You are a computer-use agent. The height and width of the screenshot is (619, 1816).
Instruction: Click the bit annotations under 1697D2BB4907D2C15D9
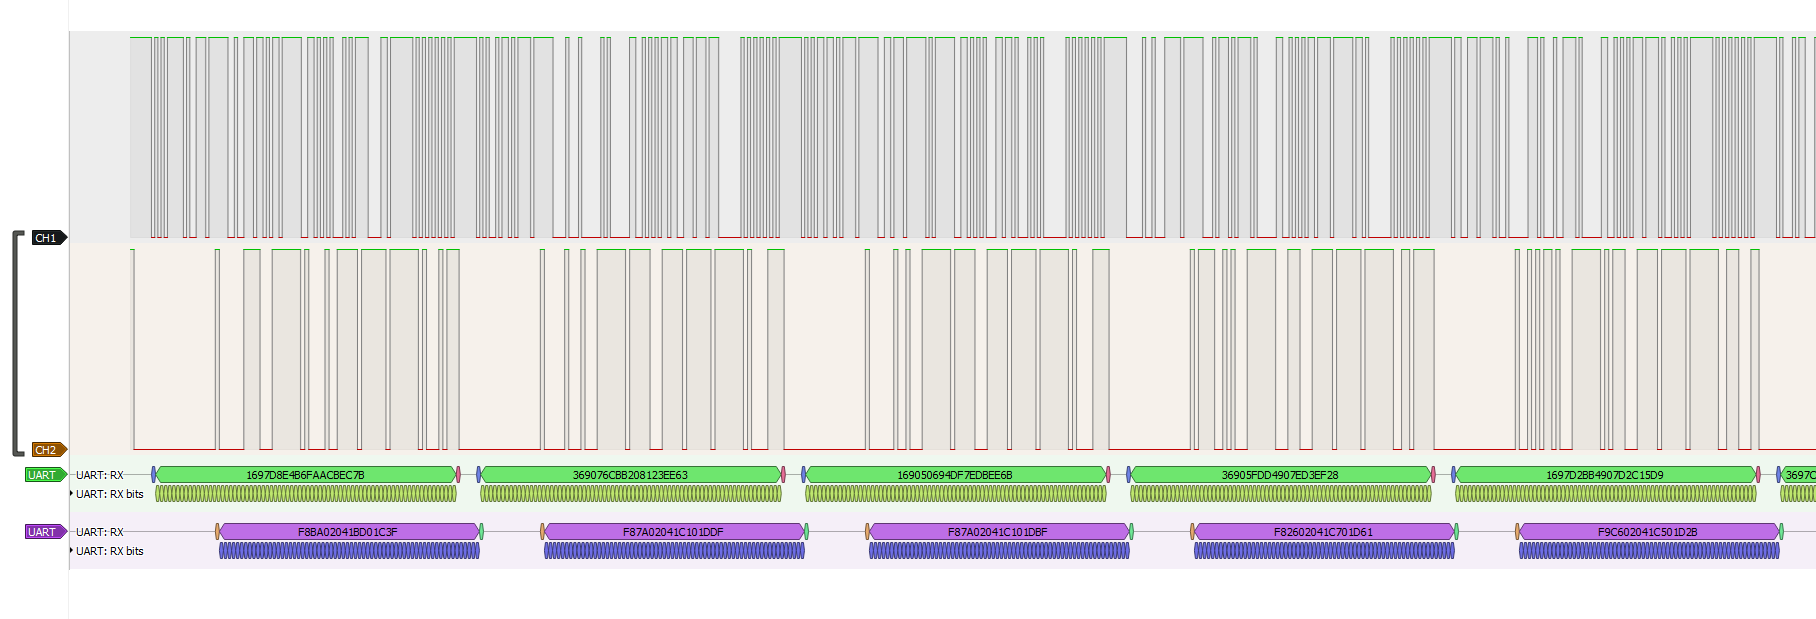click(x=1606, y=494)
